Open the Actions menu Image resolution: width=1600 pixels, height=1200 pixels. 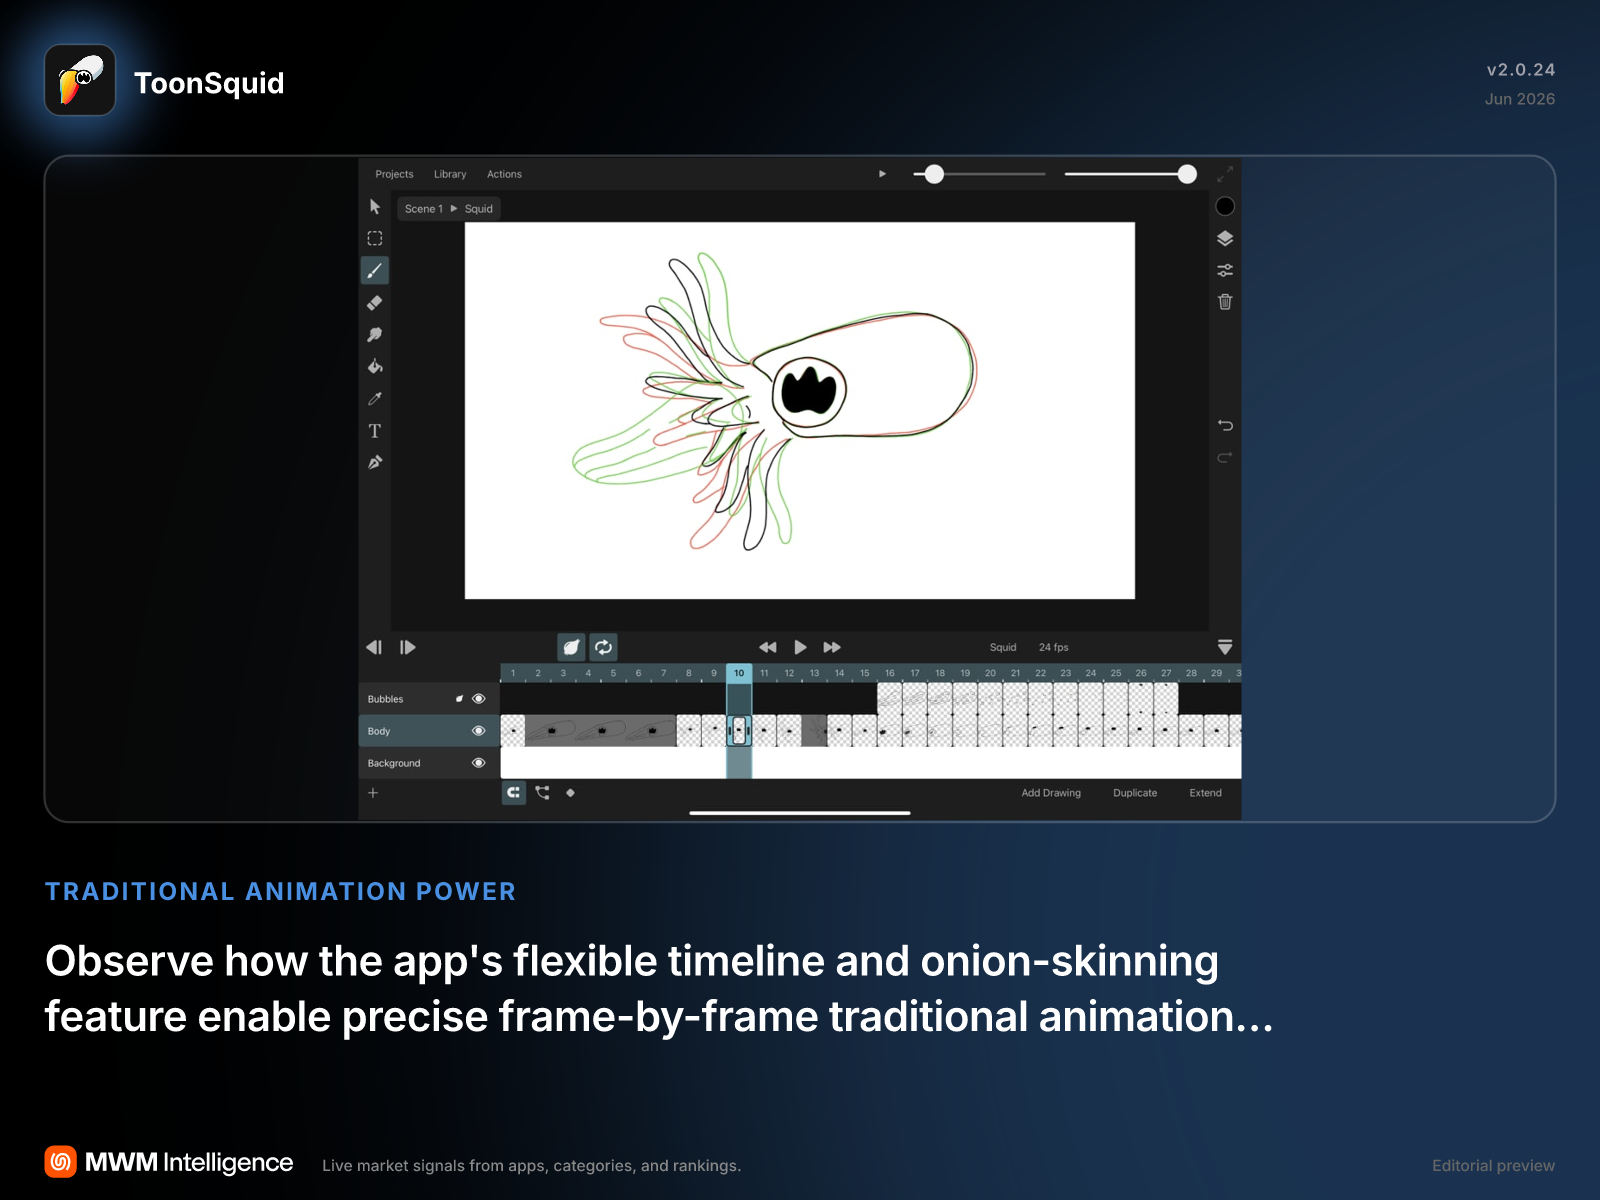504,174
